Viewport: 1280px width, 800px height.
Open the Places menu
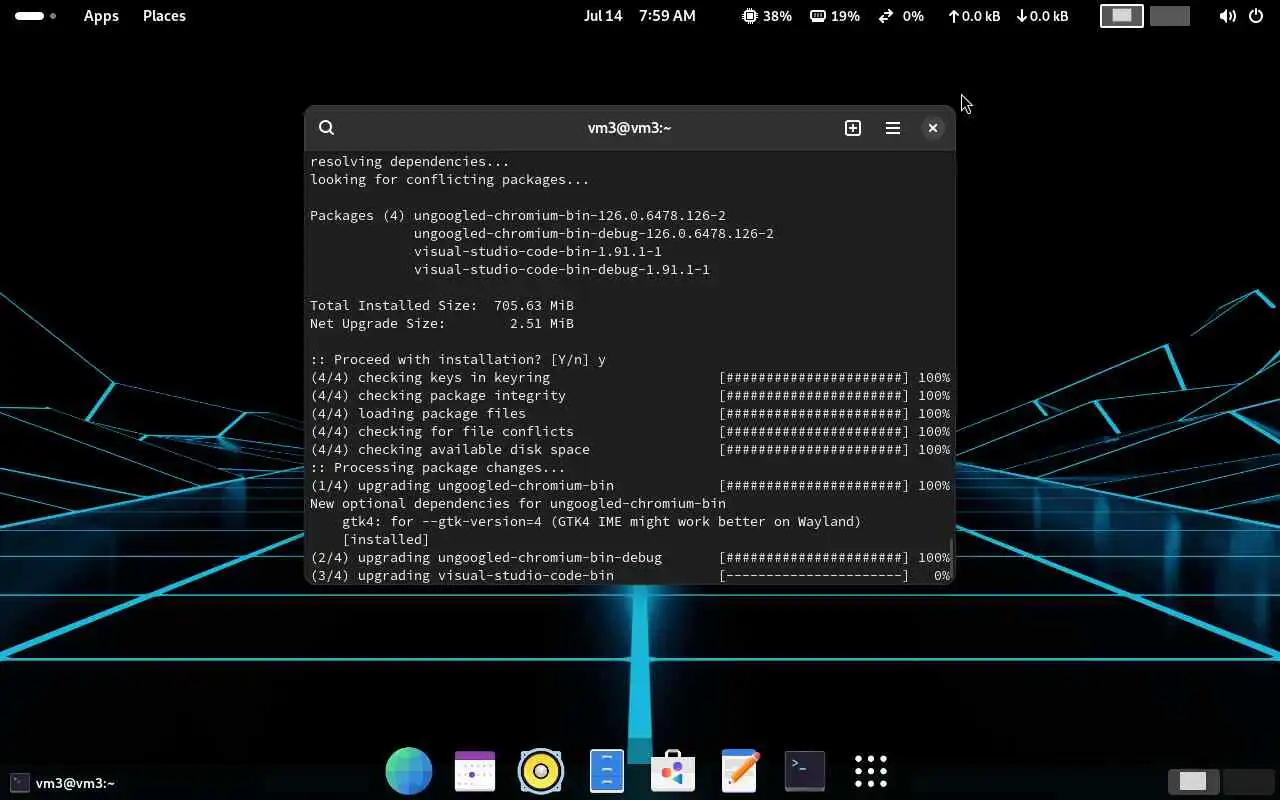(x=164, y=16)
